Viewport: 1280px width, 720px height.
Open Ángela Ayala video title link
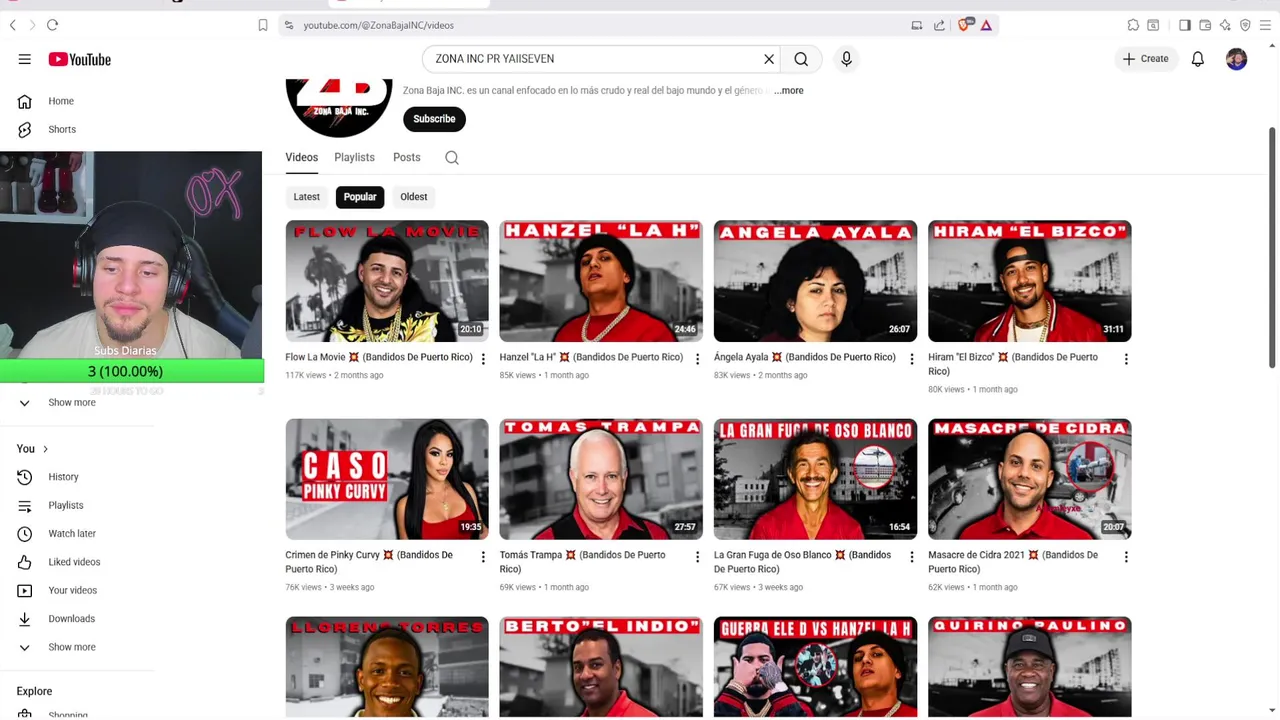point(805,357)
